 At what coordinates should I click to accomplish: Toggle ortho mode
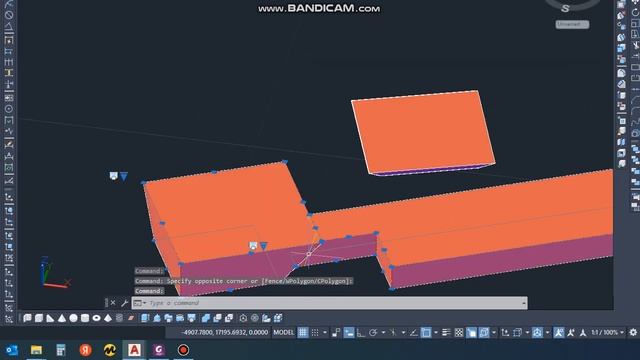click(x=361, y=333)
